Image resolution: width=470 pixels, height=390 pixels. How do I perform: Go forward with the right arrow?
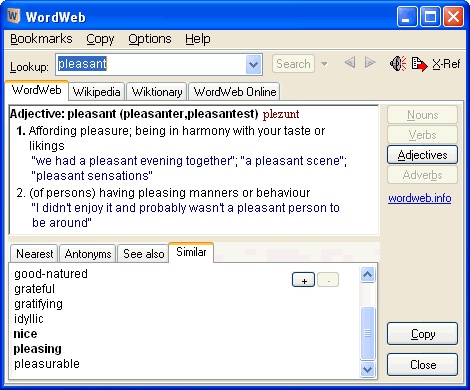[x=370, y=62]
